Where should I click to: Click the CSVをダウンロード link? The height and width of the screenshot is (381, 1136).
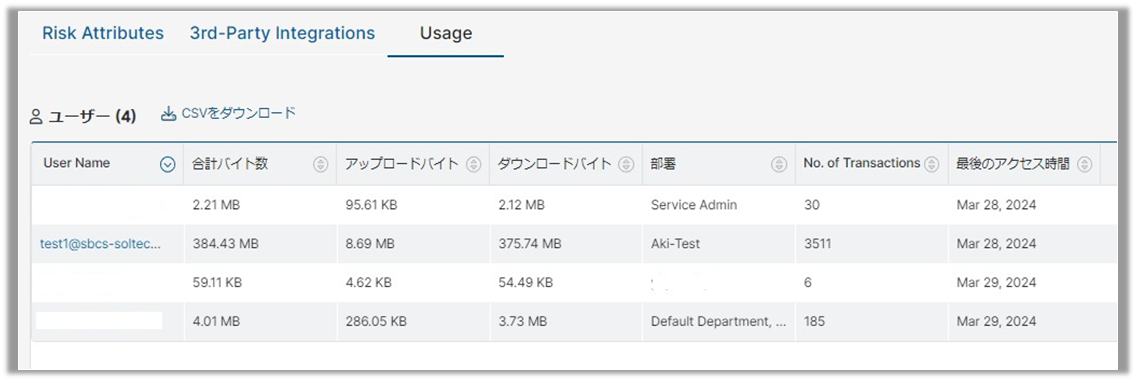tap(239, 113)
